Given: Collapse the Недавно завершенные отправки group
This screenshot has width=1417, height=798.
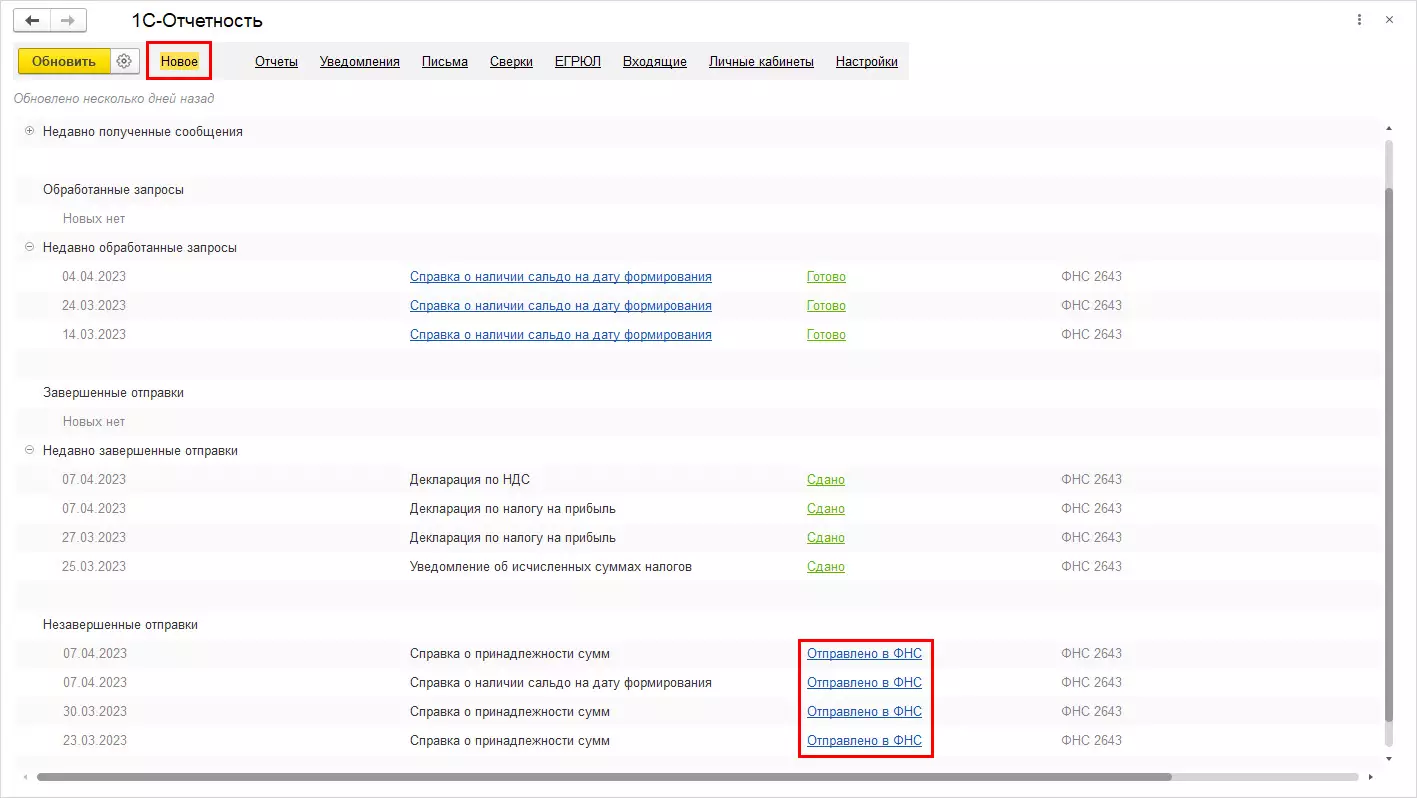Looking at the screenshot, I should coord(29,450).
